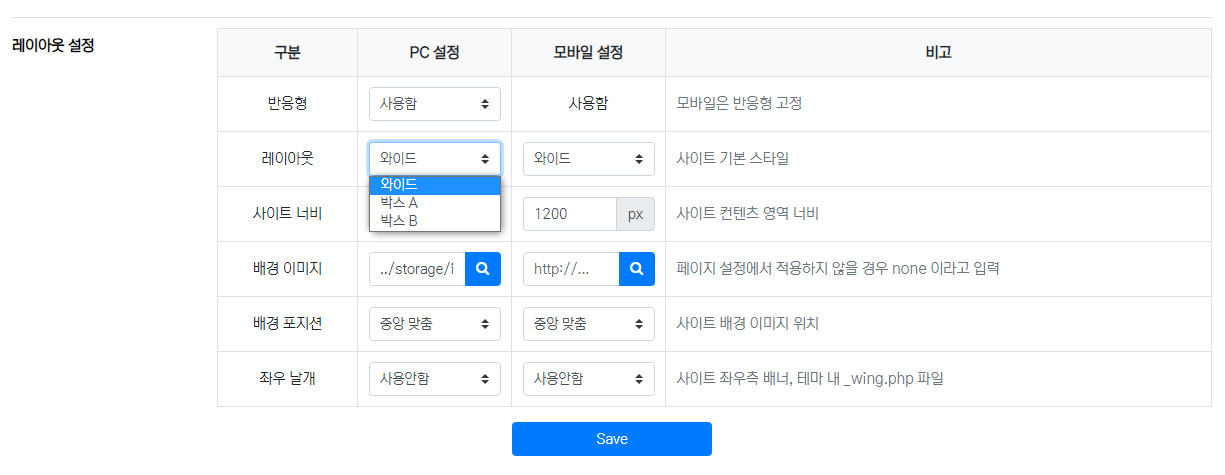The width and height of the screenshot is (1225, 475).
Task: Open the PC 좌우 날개 dropdown
Action: tap(434, 379)
